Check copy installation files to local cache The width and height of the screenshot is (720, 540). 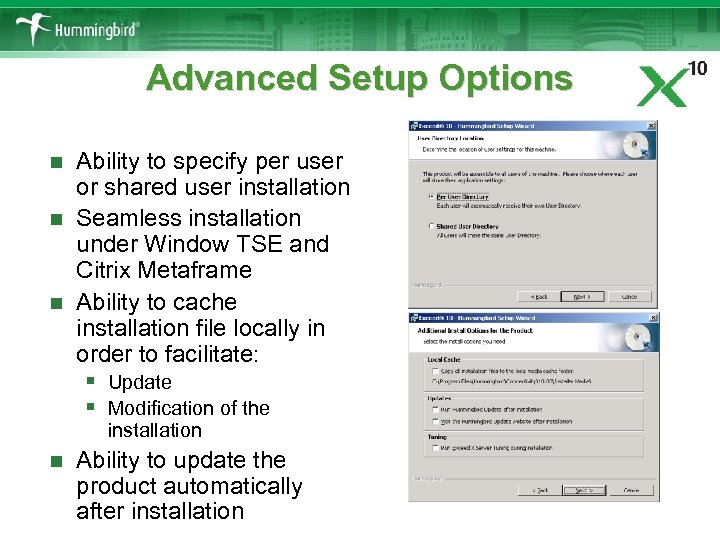435,371
